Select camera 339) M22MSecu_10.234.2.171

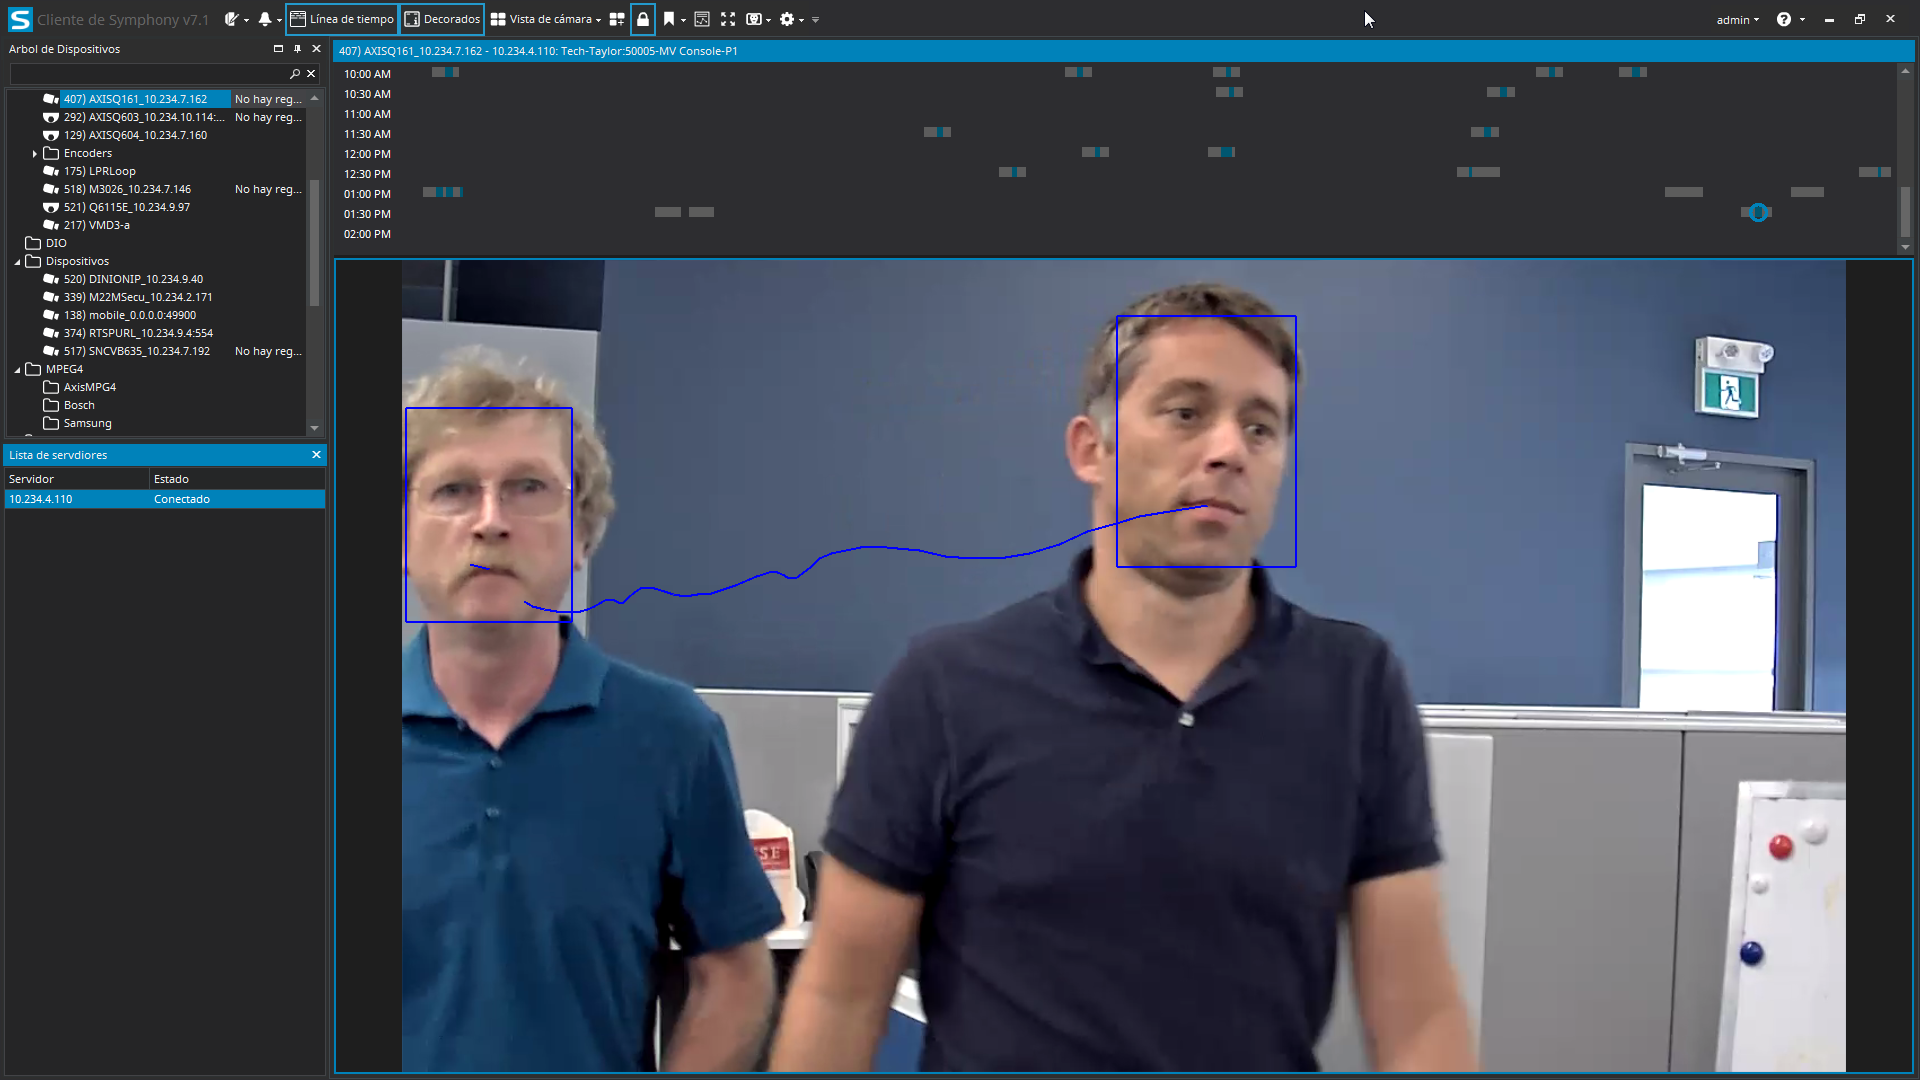click(x=138, y=297)
